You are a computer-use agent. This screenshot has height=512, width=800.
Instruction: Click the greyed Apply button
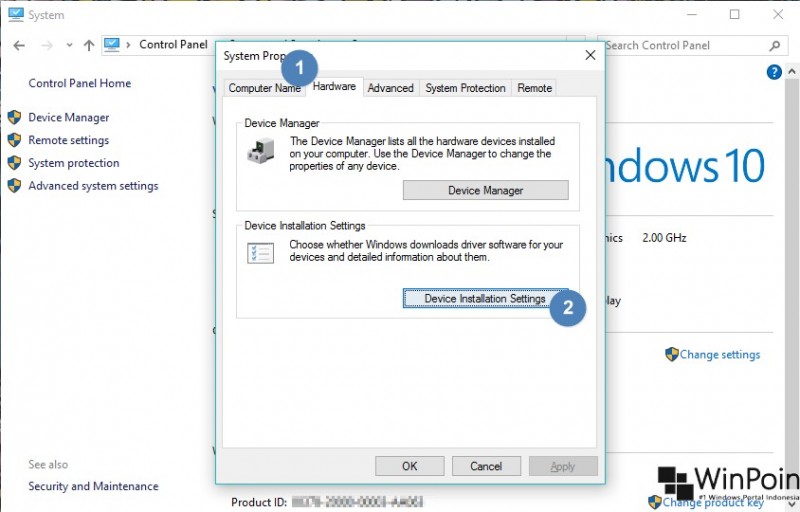[x=563, y=466]
